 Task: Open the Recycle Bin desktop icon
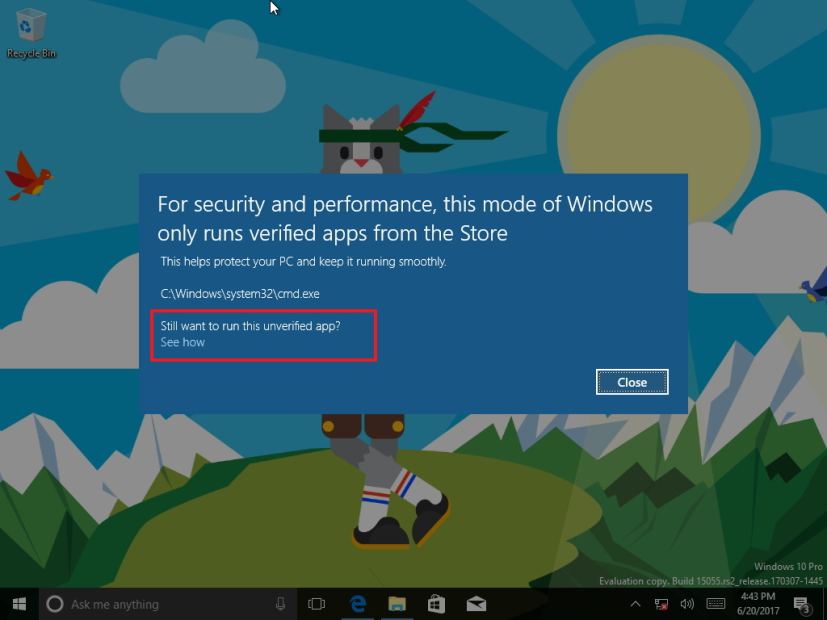(x=31, y=33)
